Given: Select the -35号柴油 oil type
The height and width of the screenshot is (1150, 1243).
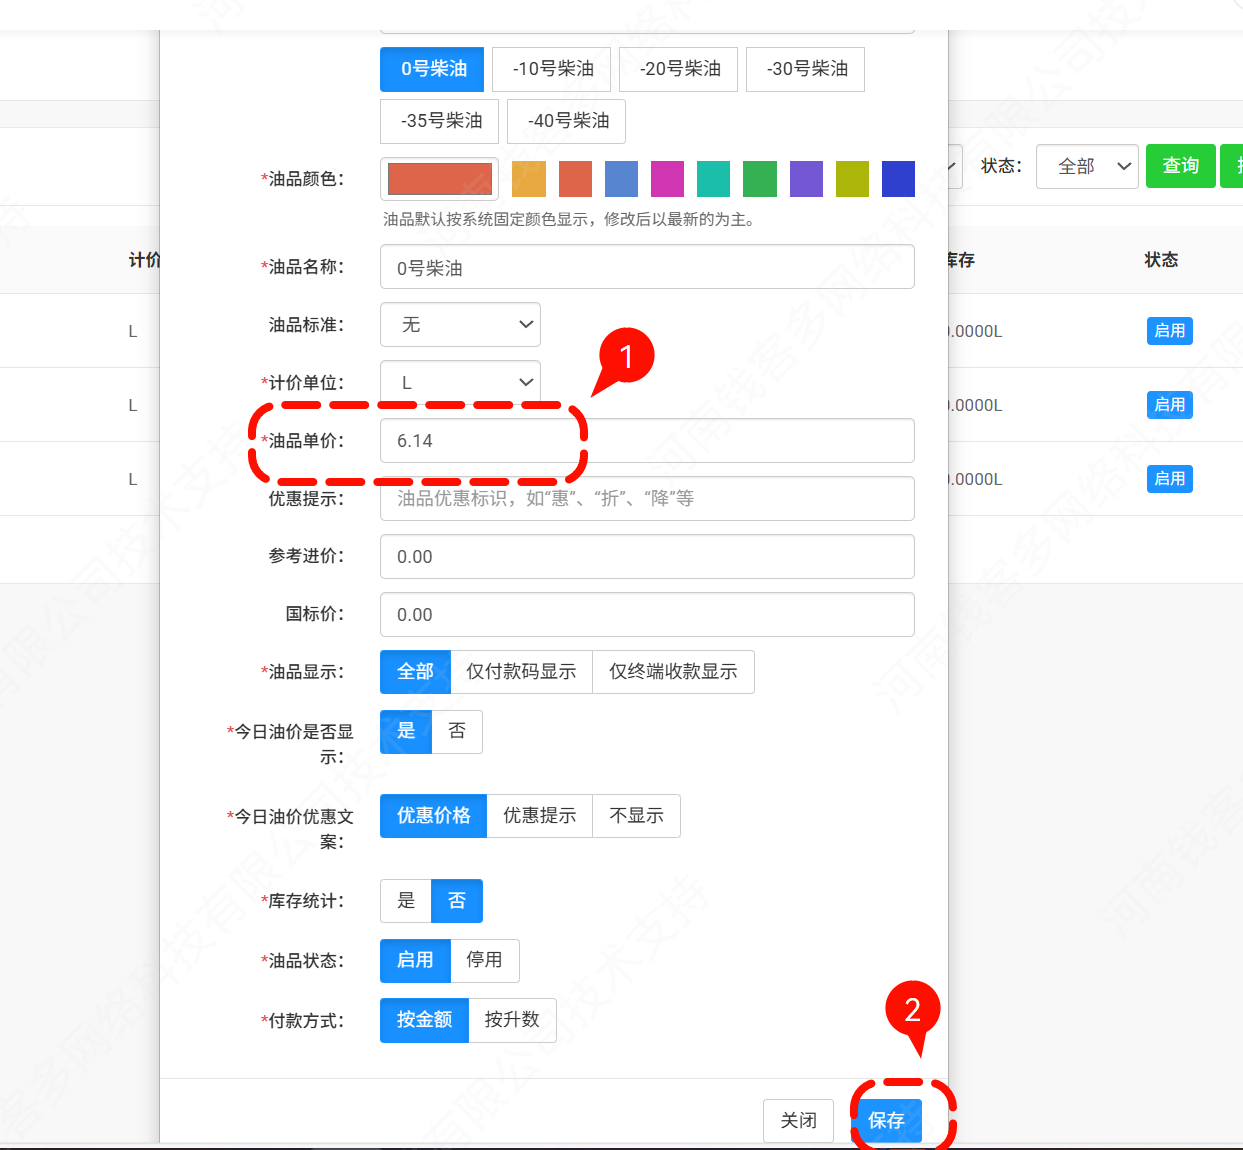Looking at the screenshot, I should pyautogui.click(x=440, y=121).
